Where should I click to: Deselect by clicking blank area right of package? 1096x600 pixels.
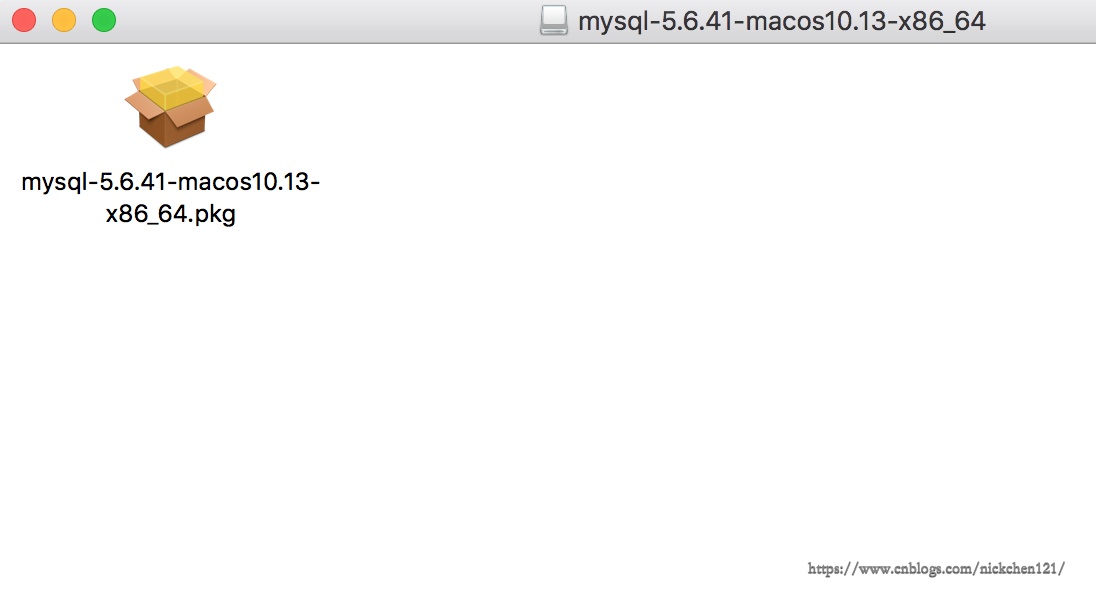(x=600, y=200)
